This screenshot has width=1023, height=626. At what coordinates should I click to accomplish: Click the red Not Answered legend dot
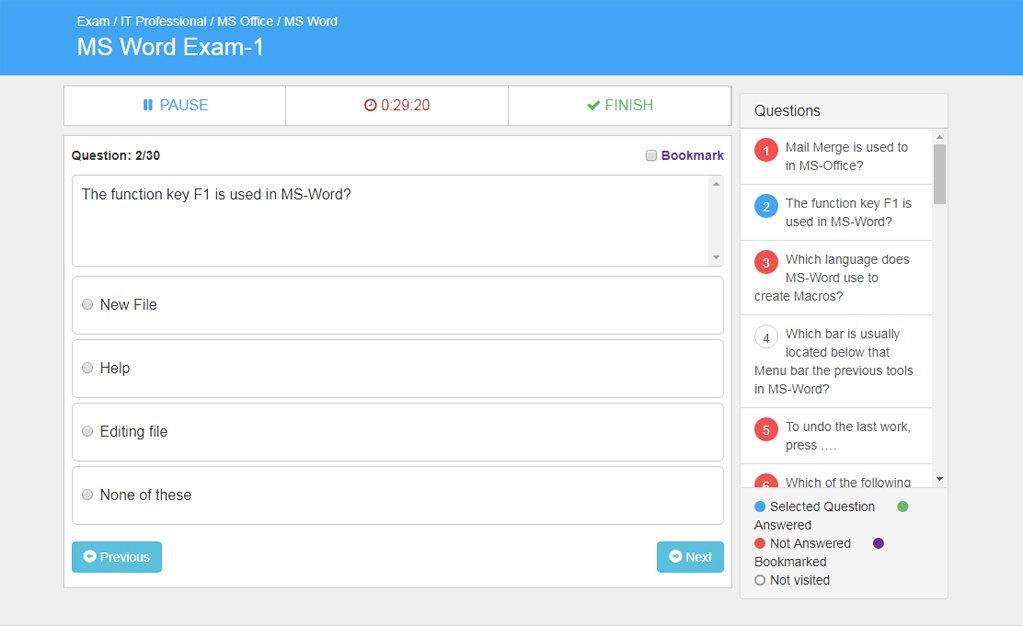(759, 543)
